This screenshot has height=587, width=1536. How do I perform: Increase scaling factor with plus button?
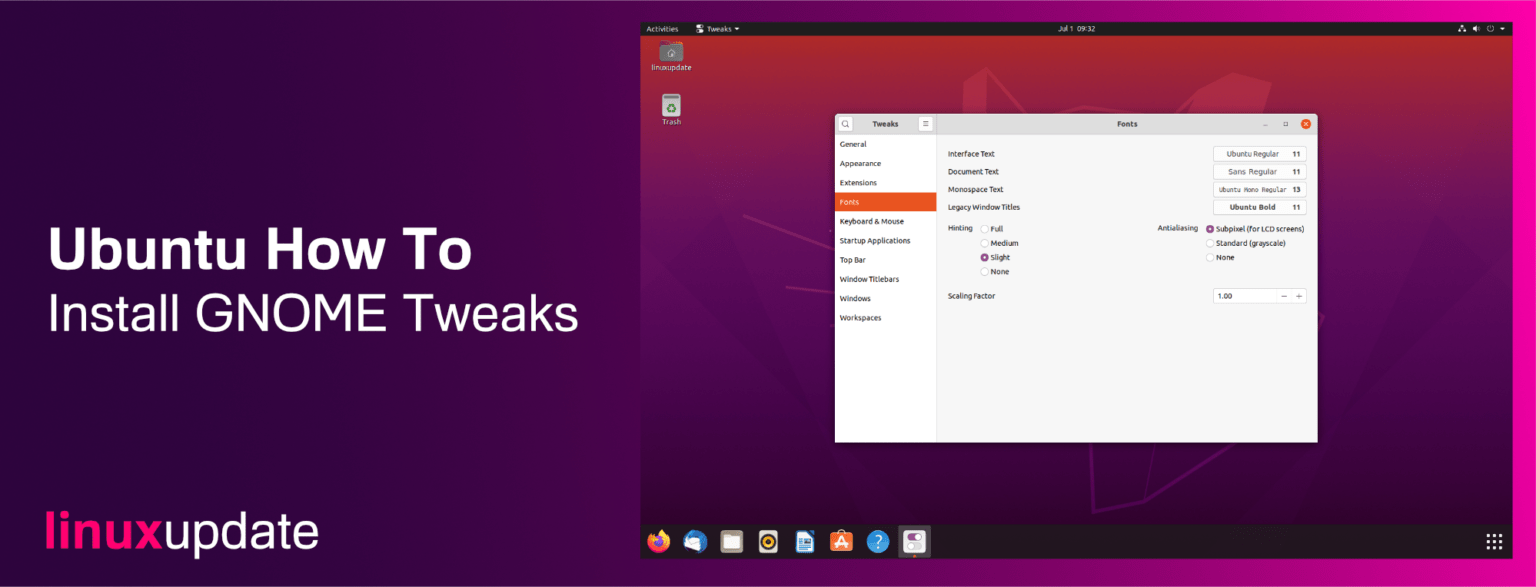pos(1299,296)
